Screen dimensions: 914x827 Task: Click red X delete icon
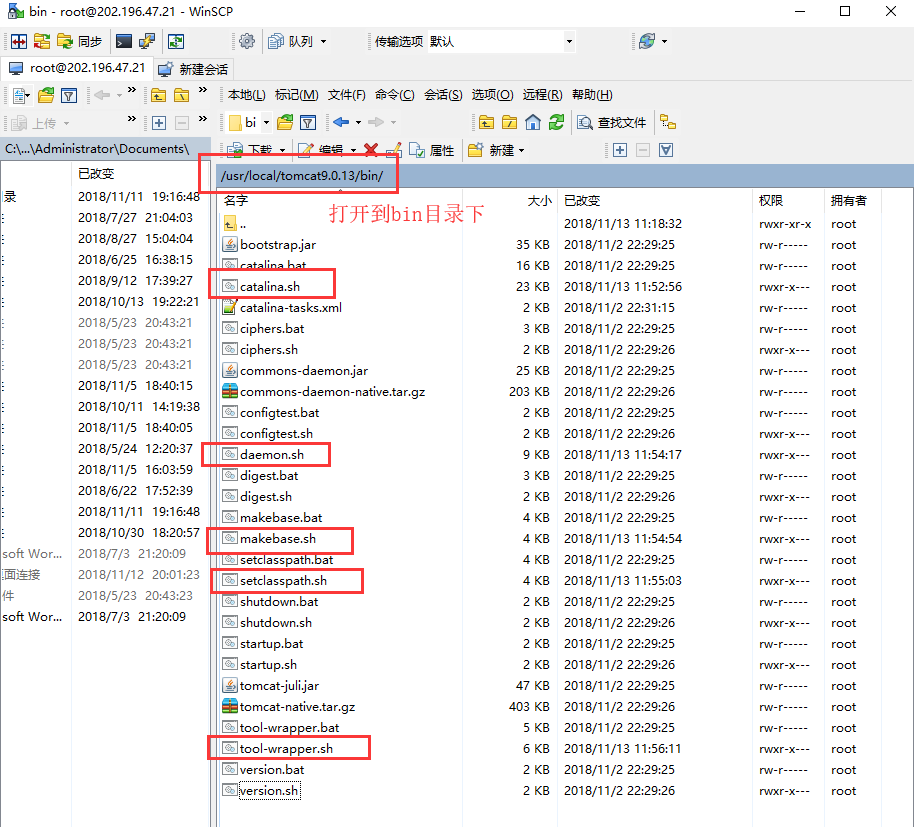371,150
